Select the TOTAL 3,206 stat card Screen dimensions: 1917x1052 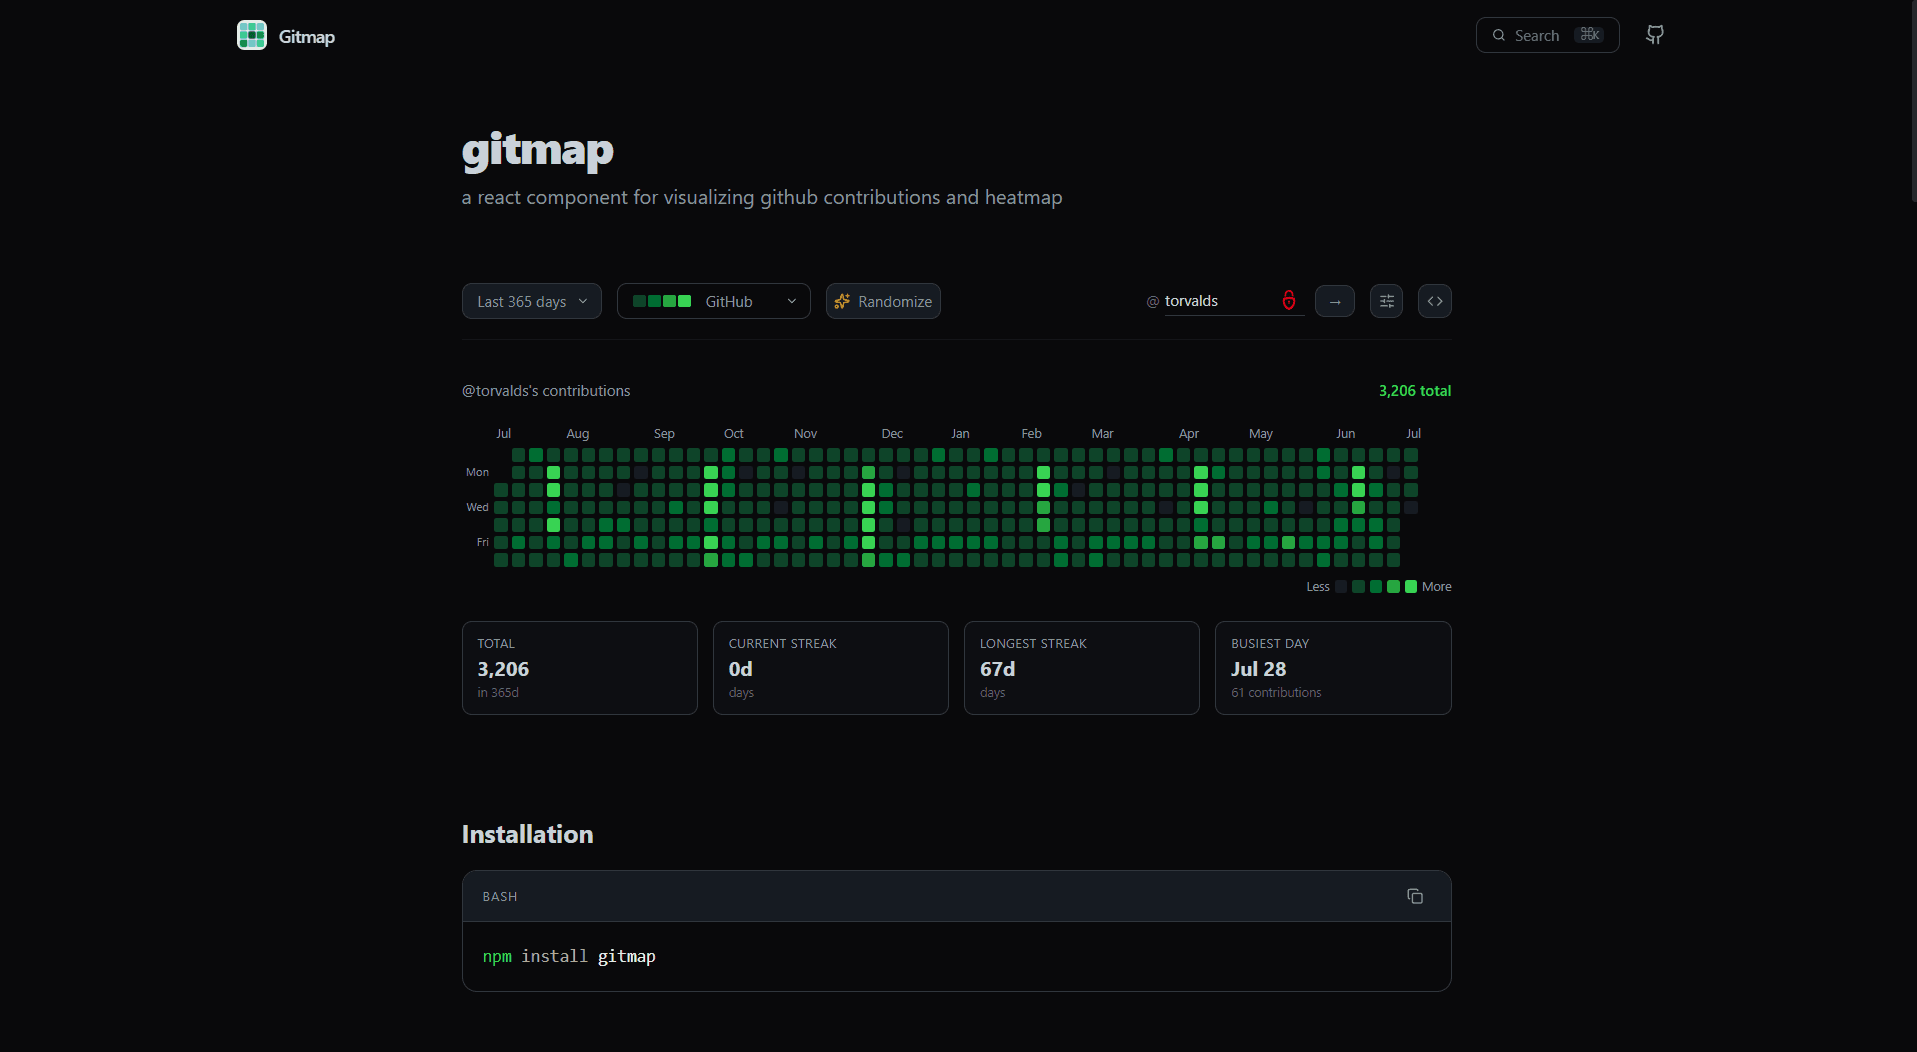click(579, 668)
